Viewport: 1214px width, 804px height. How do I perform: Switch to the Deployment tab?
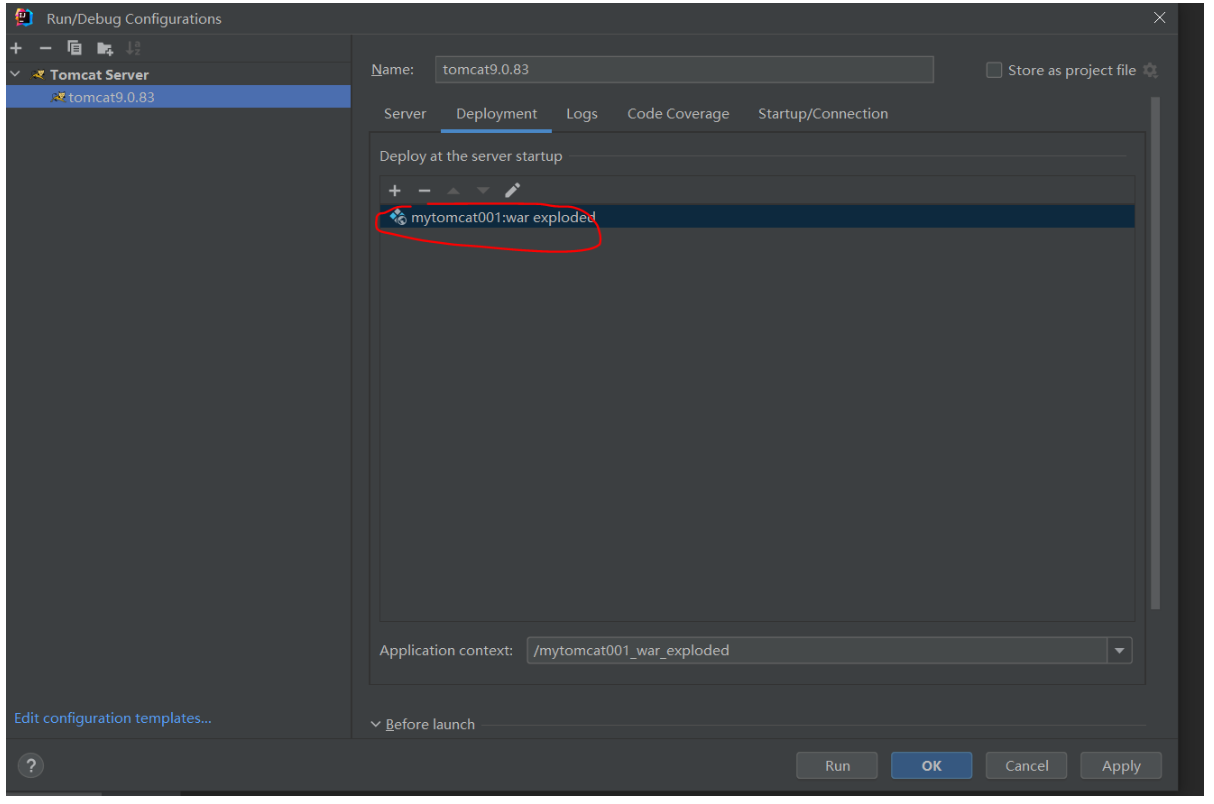pos(497,114)
